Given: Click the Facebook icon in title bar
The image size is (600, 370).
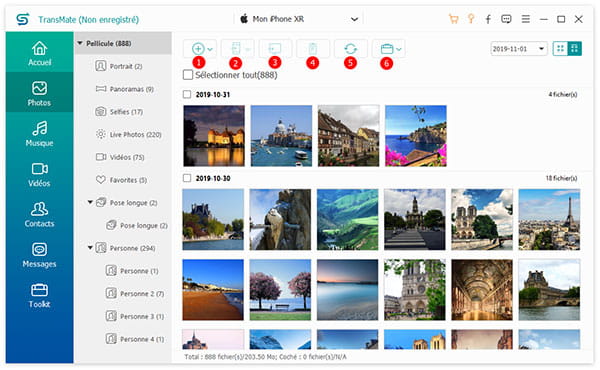Looking at the screenshot, I should [488, 19].
